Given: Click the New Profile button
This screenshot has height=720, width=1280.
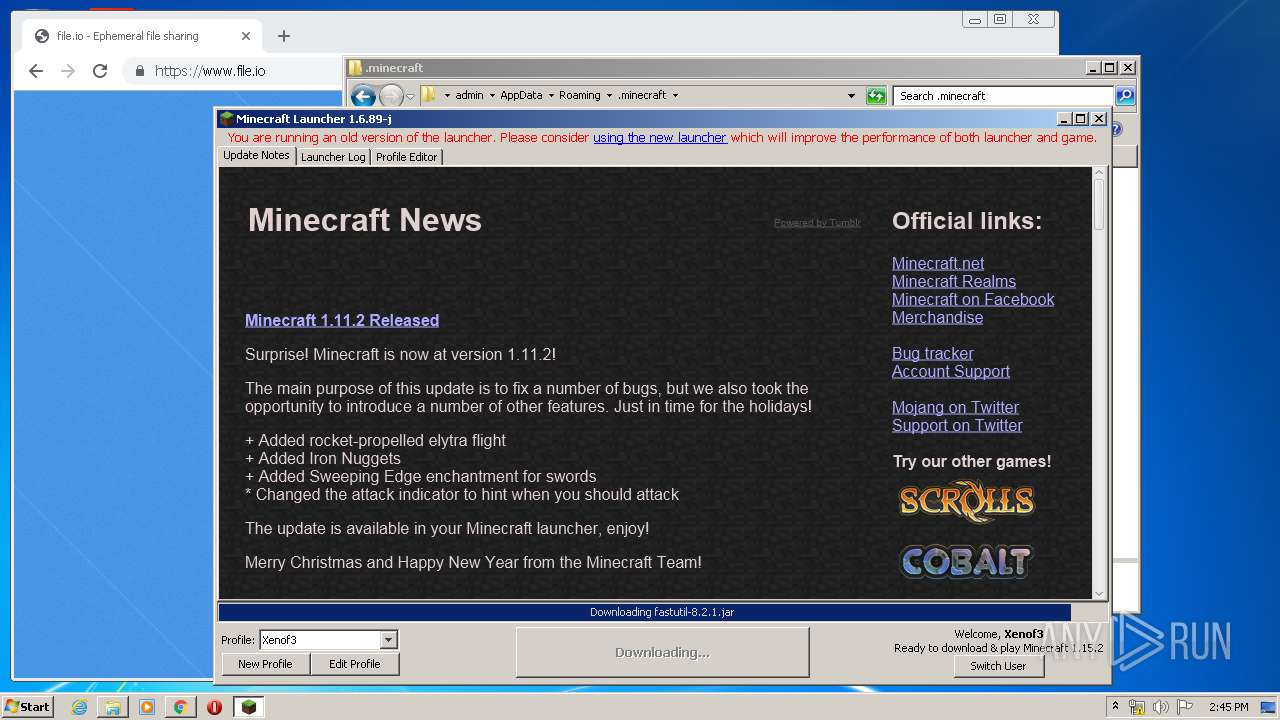Looking at the screenshot, I should click(x=265, y=664).
